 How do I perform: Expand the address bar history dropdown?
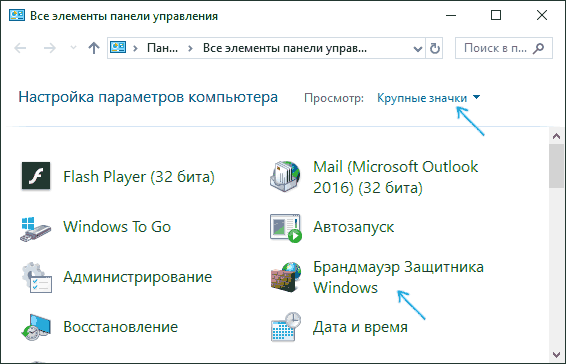pos(418,48)
